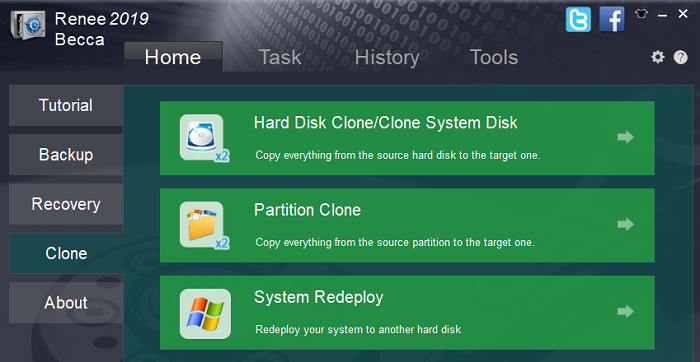Open Hard Disk Clone/Clone System Disk

[x=407, y=138]
